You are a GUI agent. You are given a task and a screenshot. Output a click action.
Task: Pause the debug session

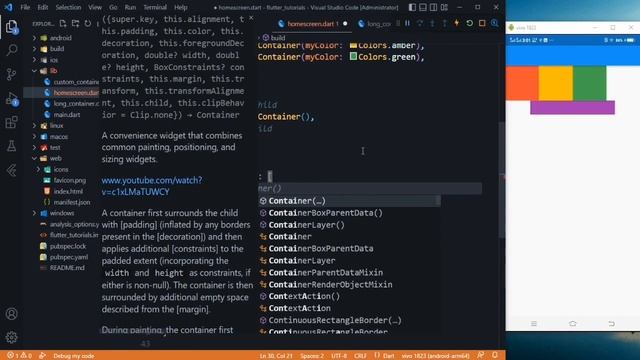[x=407, y=23]
